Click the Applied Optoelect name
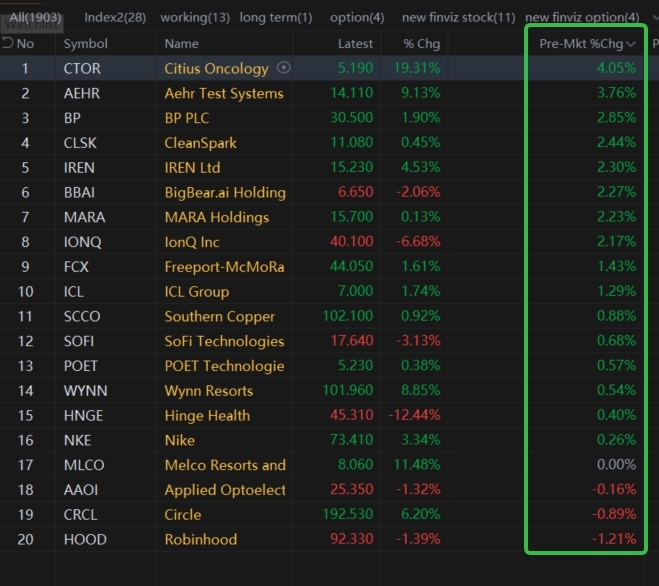This screenshot has height=586, width=659. (225, 491)
